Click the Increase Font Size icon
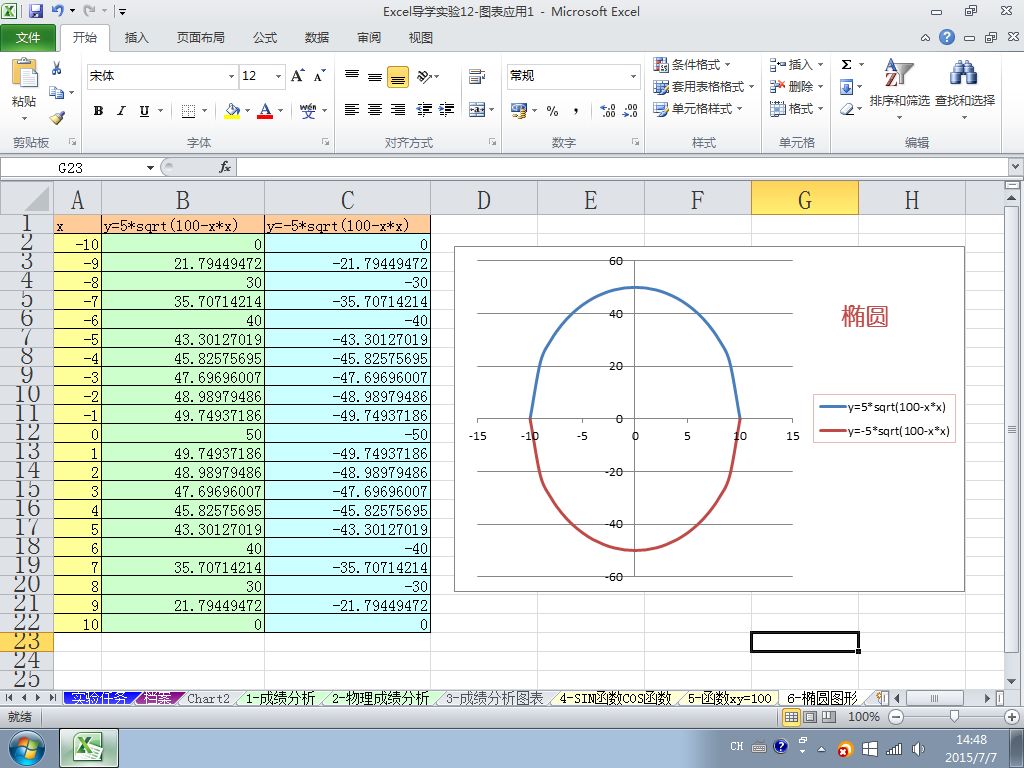The width and height of the screenshot is (1024, 768). click(x=297, y=76)
